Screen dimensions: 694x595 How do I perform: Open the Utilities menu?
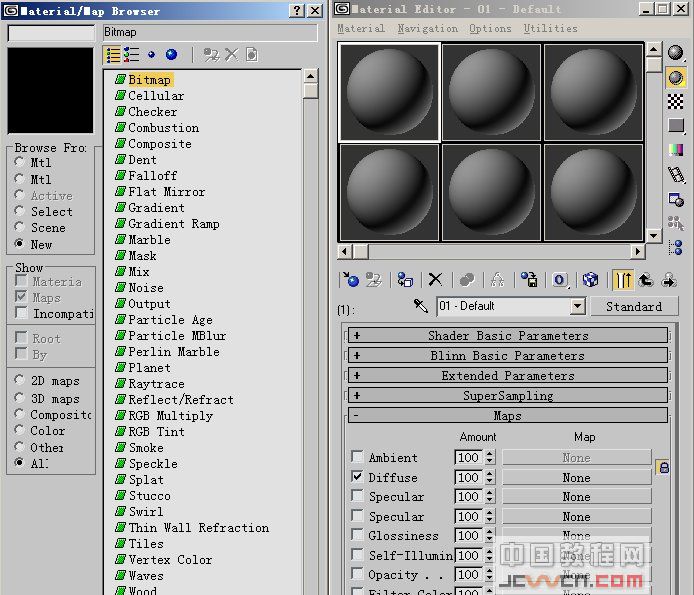pos(551,28)
